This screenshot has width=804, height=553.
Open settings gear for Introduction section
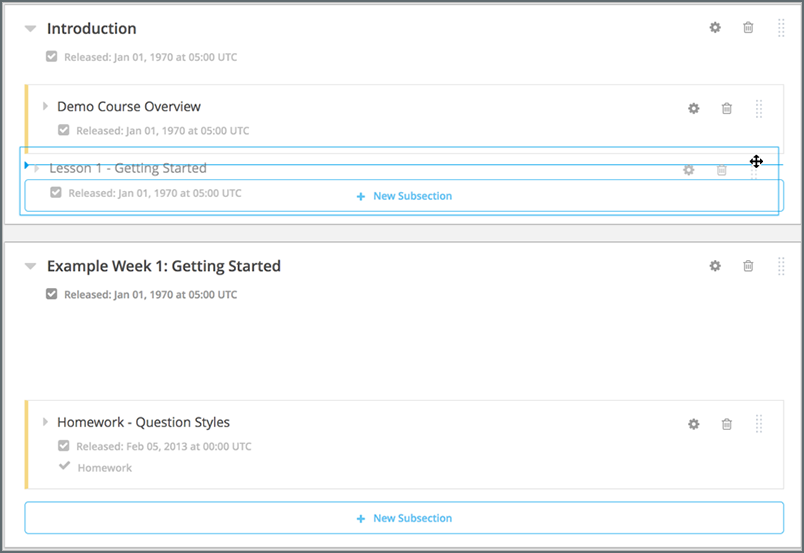coord(715,28)
